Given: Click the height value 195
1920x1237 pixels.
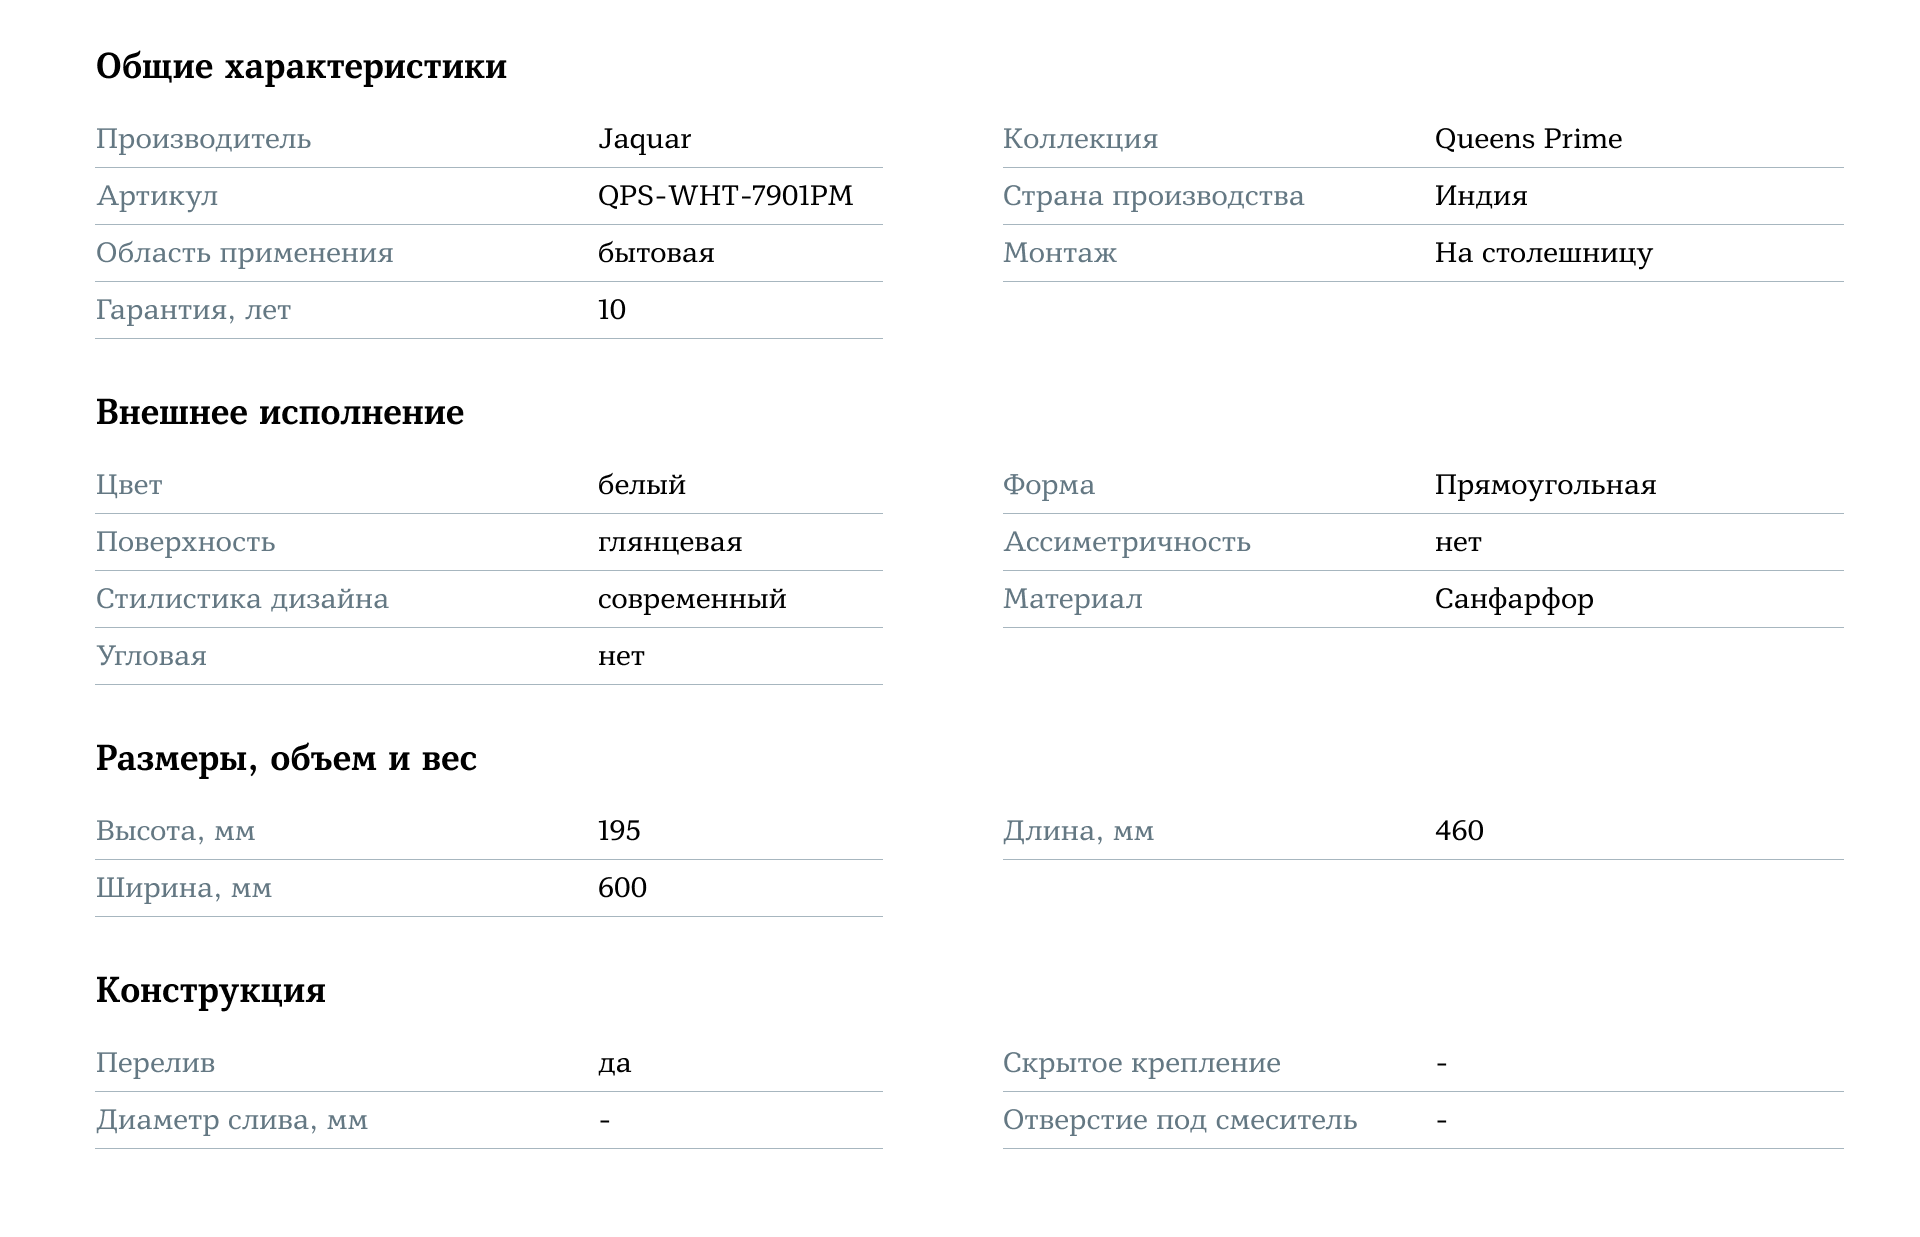Looking at the screenshot, I should (x=619, y=831).
